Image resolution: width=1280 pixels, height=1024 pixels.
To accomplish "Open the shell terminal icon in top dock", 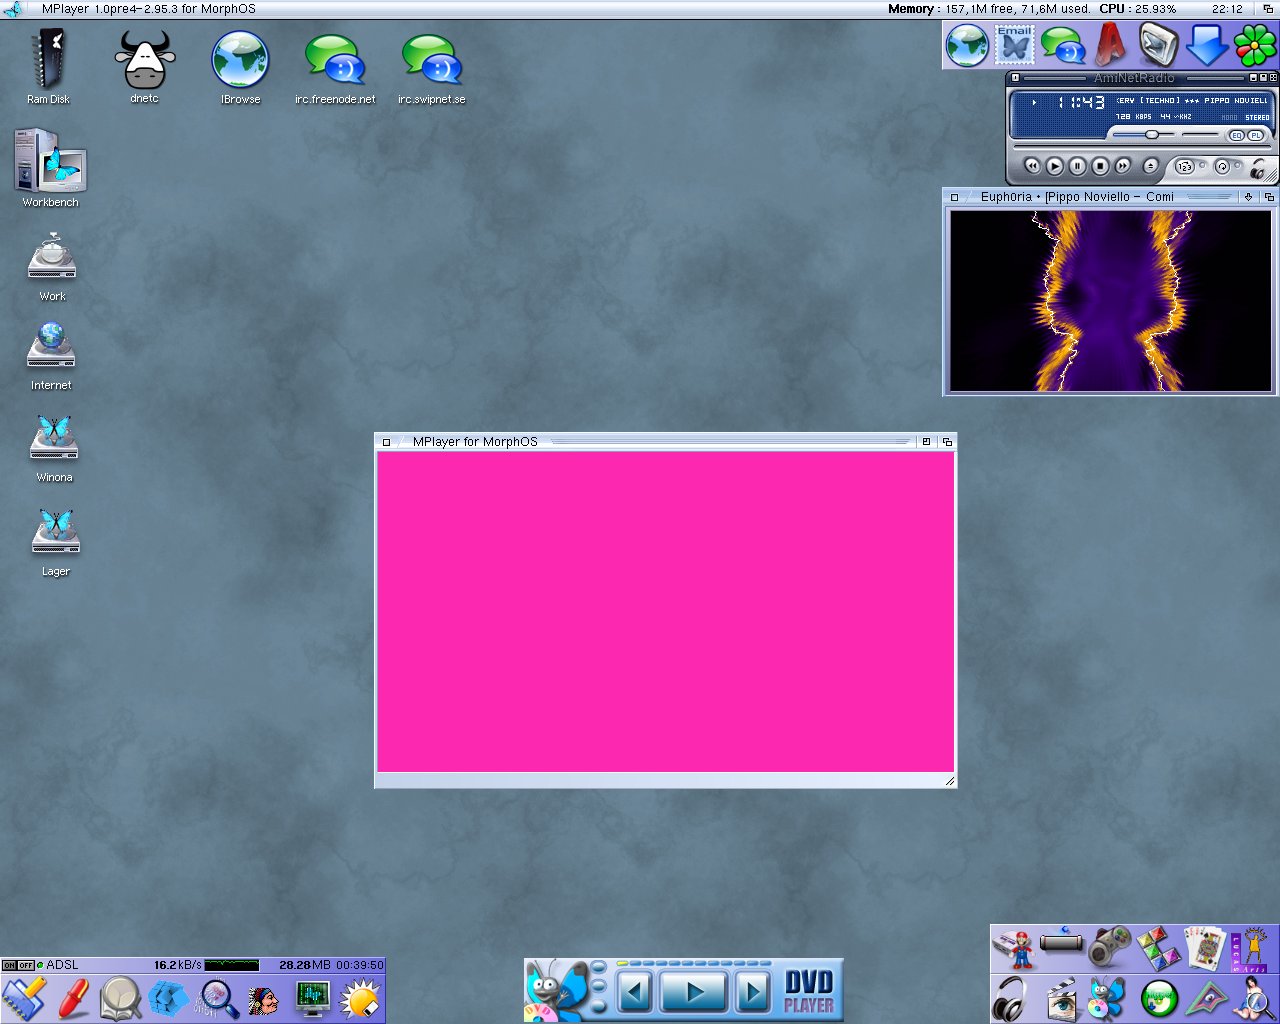I will (x=1158, y=46).
